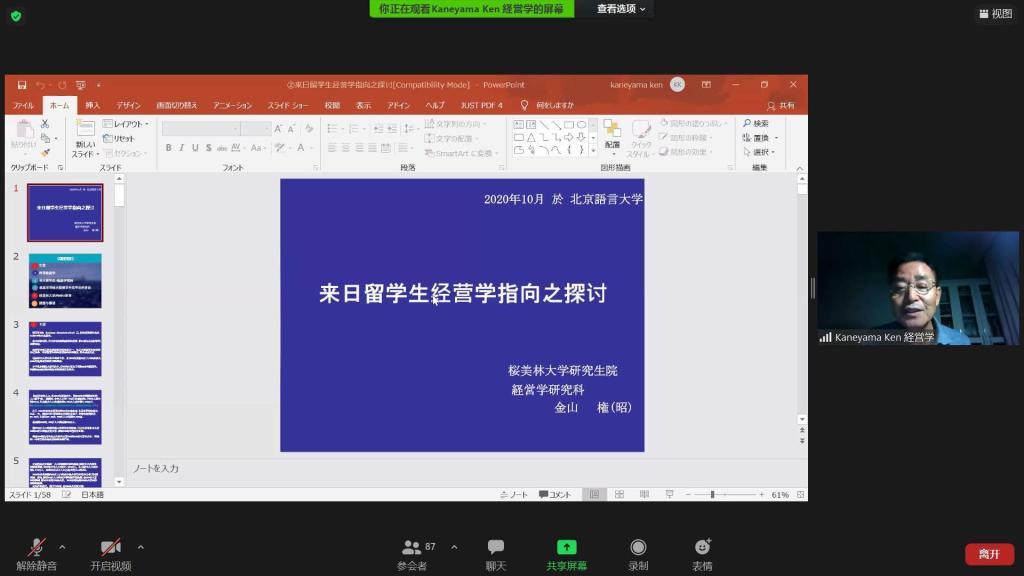
Task: Open the 查看选项 view options dropdown
Action: coord(622,9)
